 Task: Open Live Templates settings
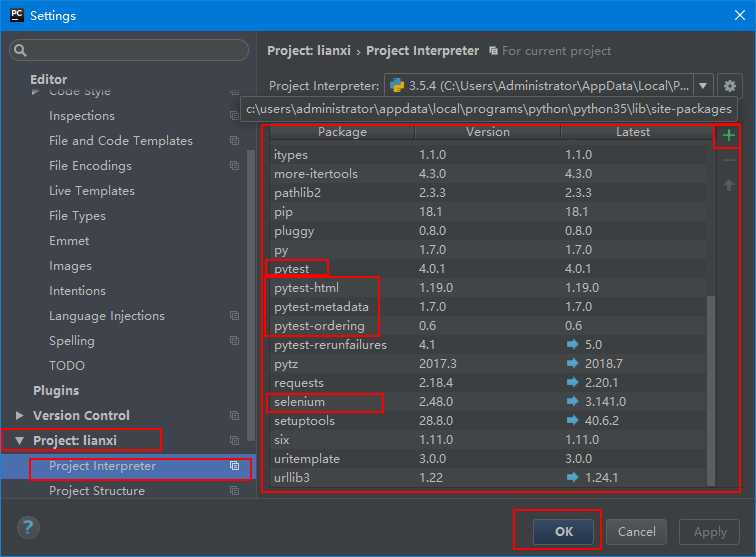(92, 190)
